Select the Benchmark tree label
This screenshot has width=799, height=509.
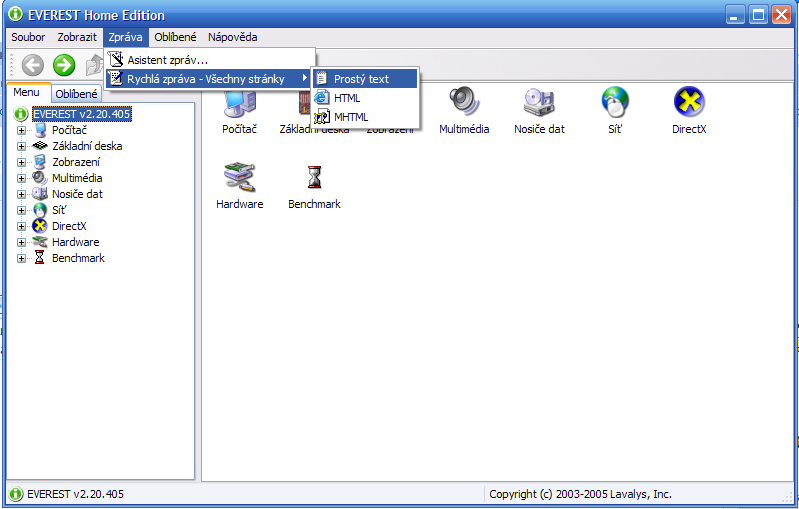point(78,258)
